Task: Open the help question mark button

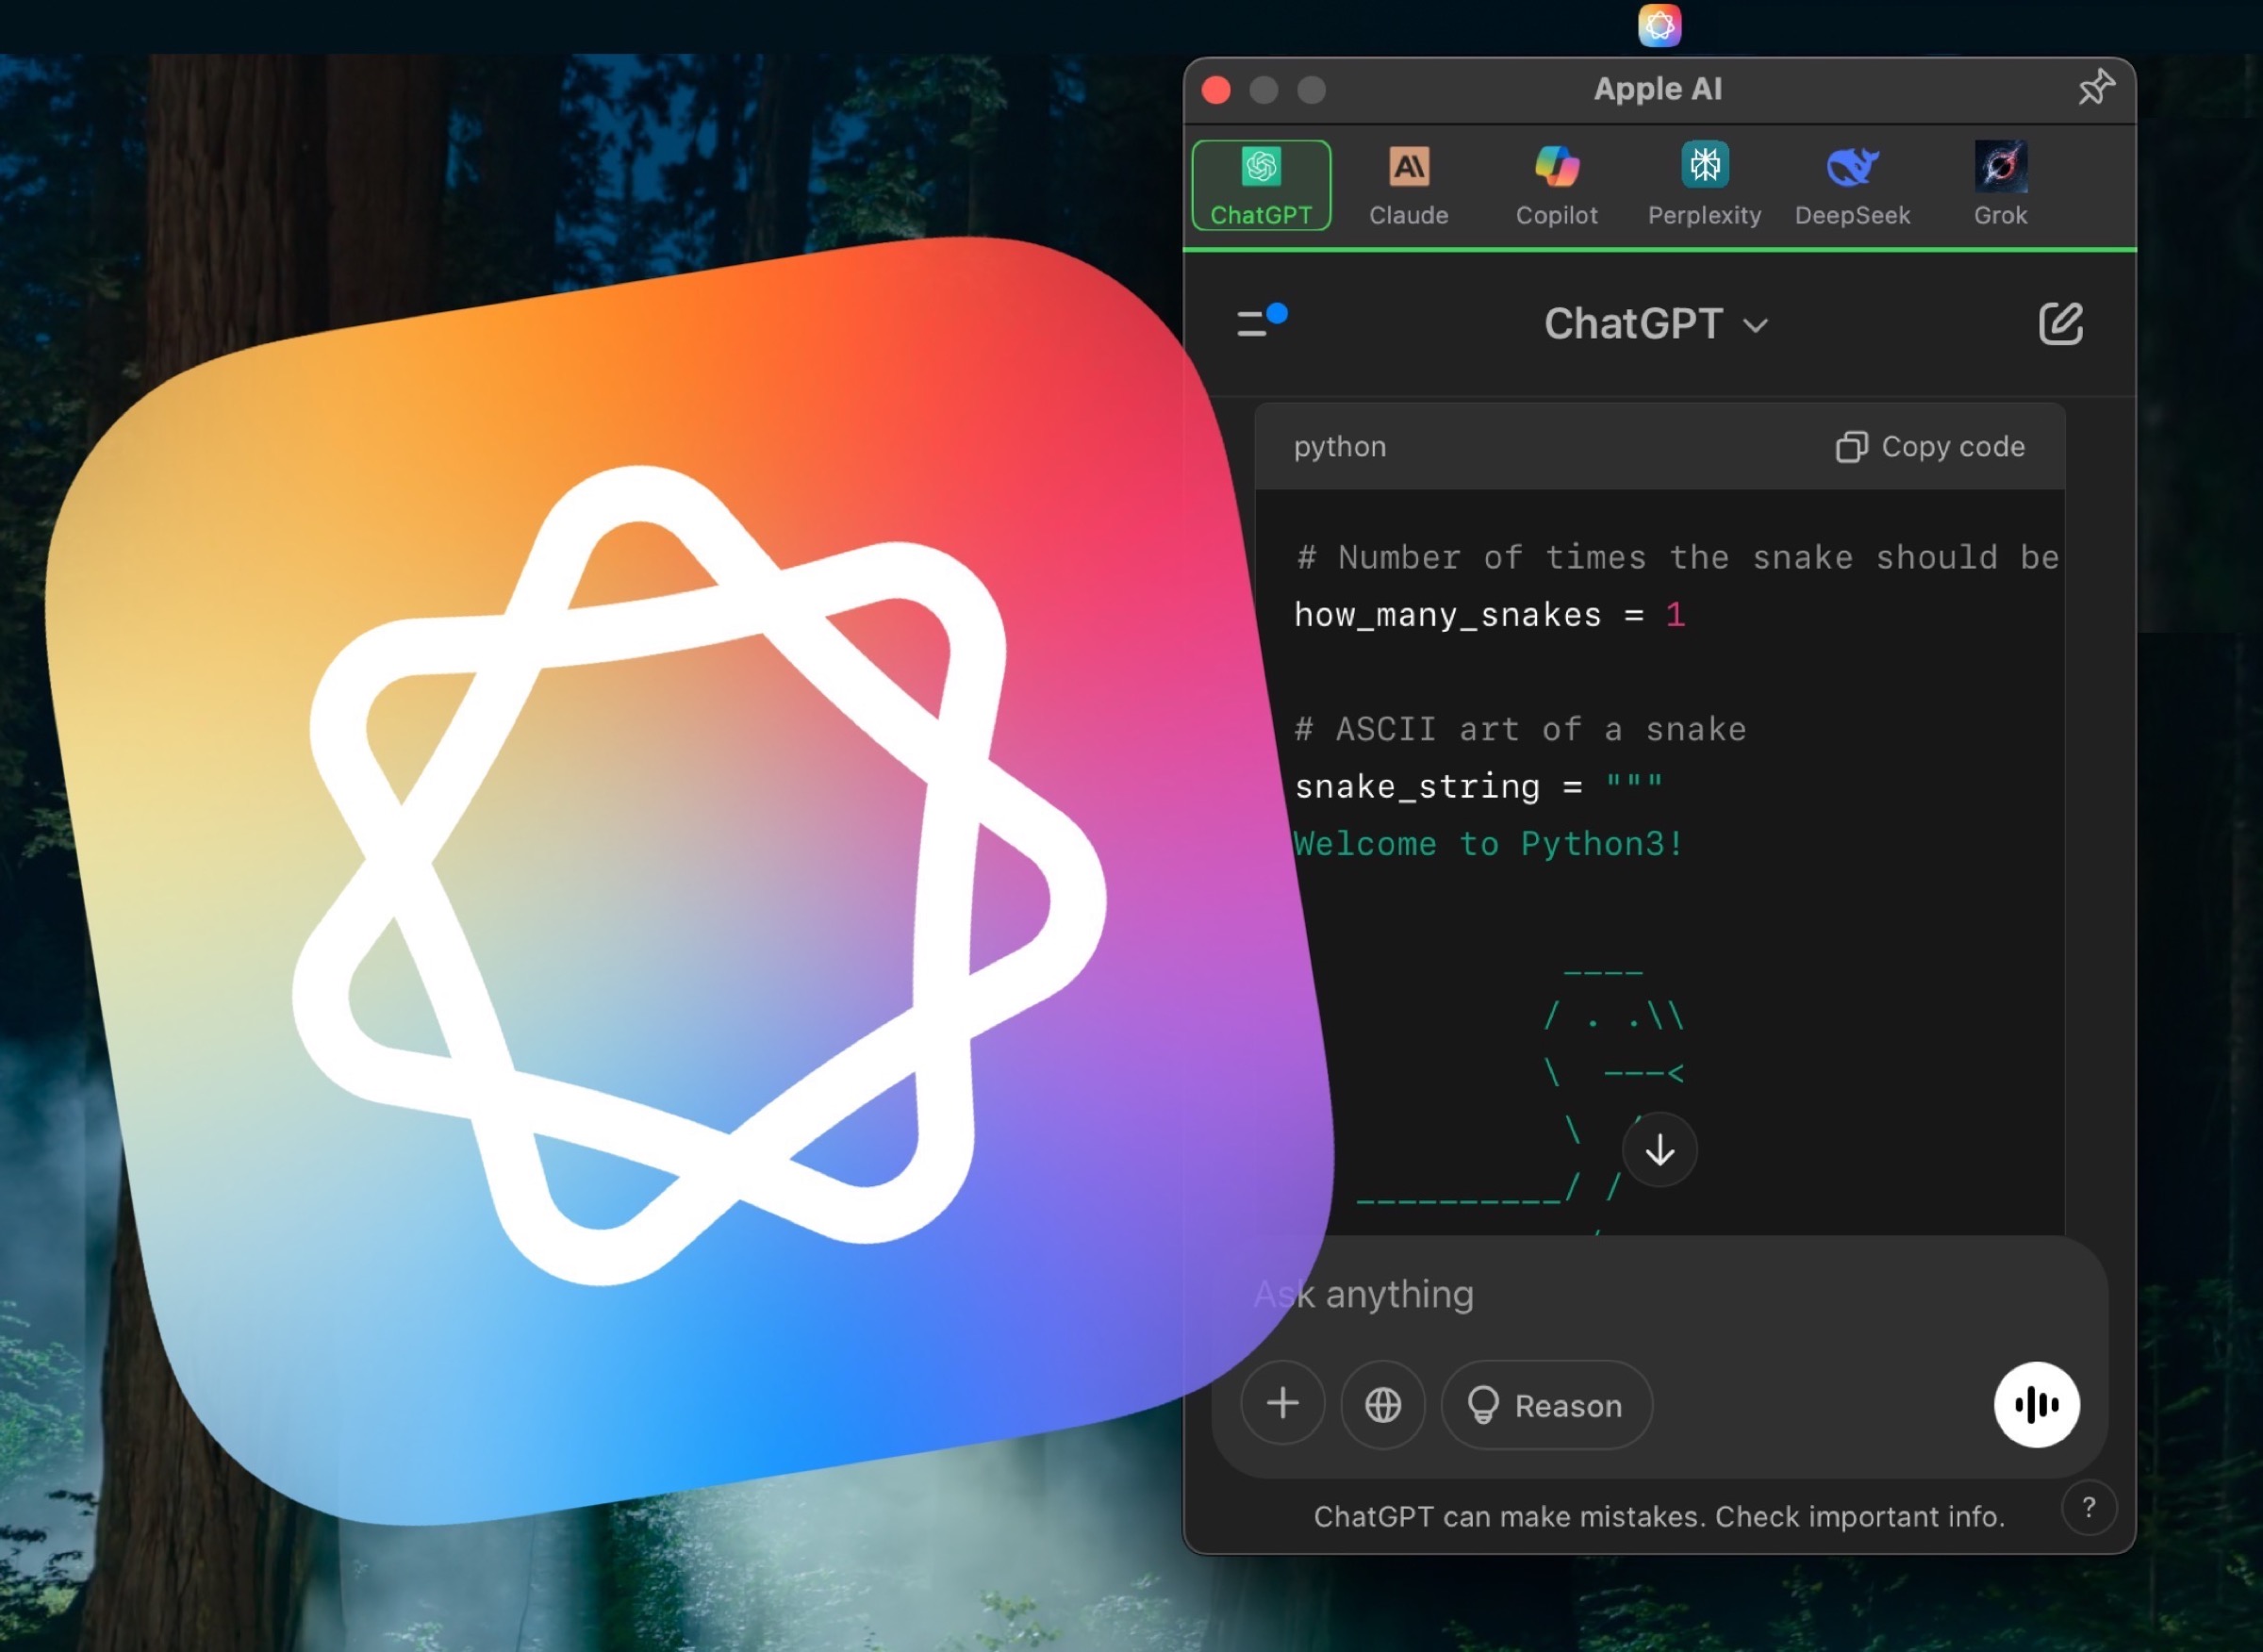Action: click(x=2089, y=1508)
